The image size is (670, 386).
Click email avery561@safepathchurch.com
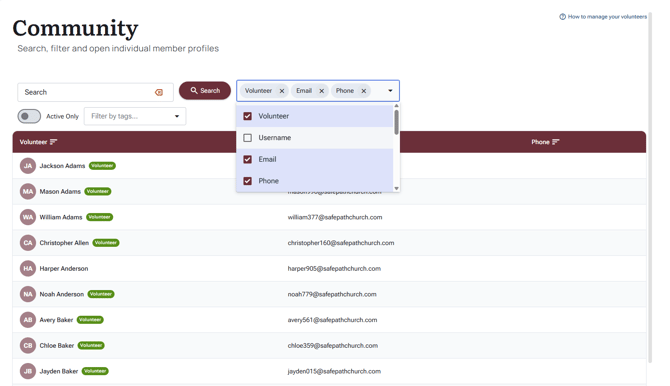[332, 320]
